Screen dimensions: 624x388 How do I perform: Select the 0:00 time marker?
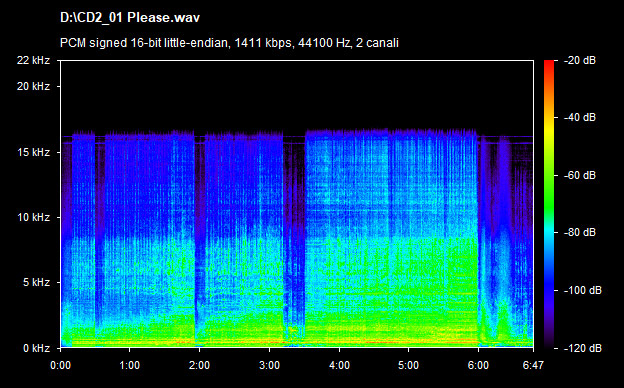pos(60,365)
